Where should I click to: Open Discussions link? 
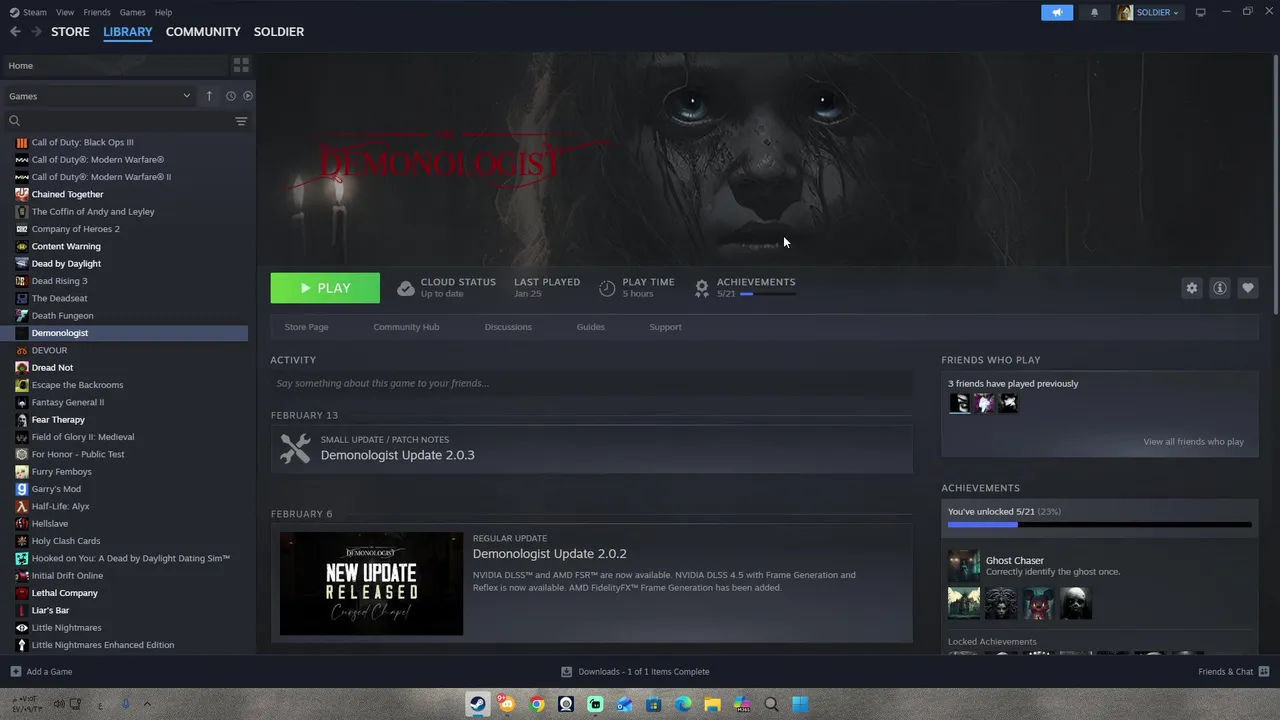pyautogui.click(x=508, y=327)
